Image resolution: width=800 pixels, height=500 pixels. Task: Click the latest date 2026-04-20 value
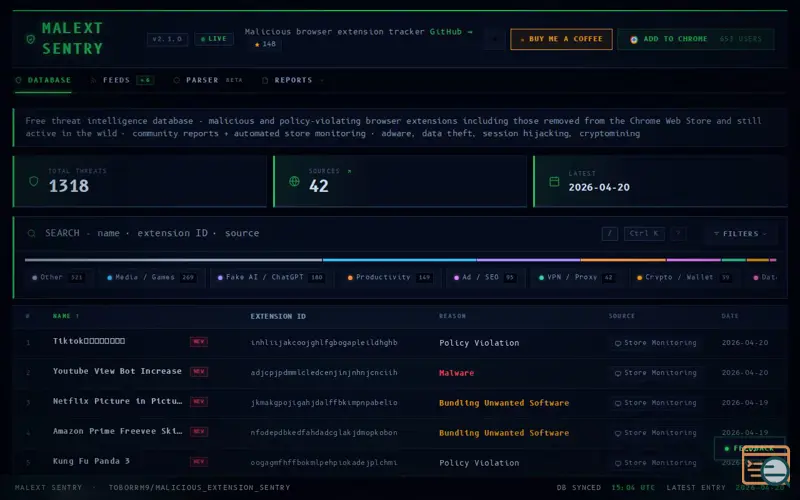(x=599, y=187)
